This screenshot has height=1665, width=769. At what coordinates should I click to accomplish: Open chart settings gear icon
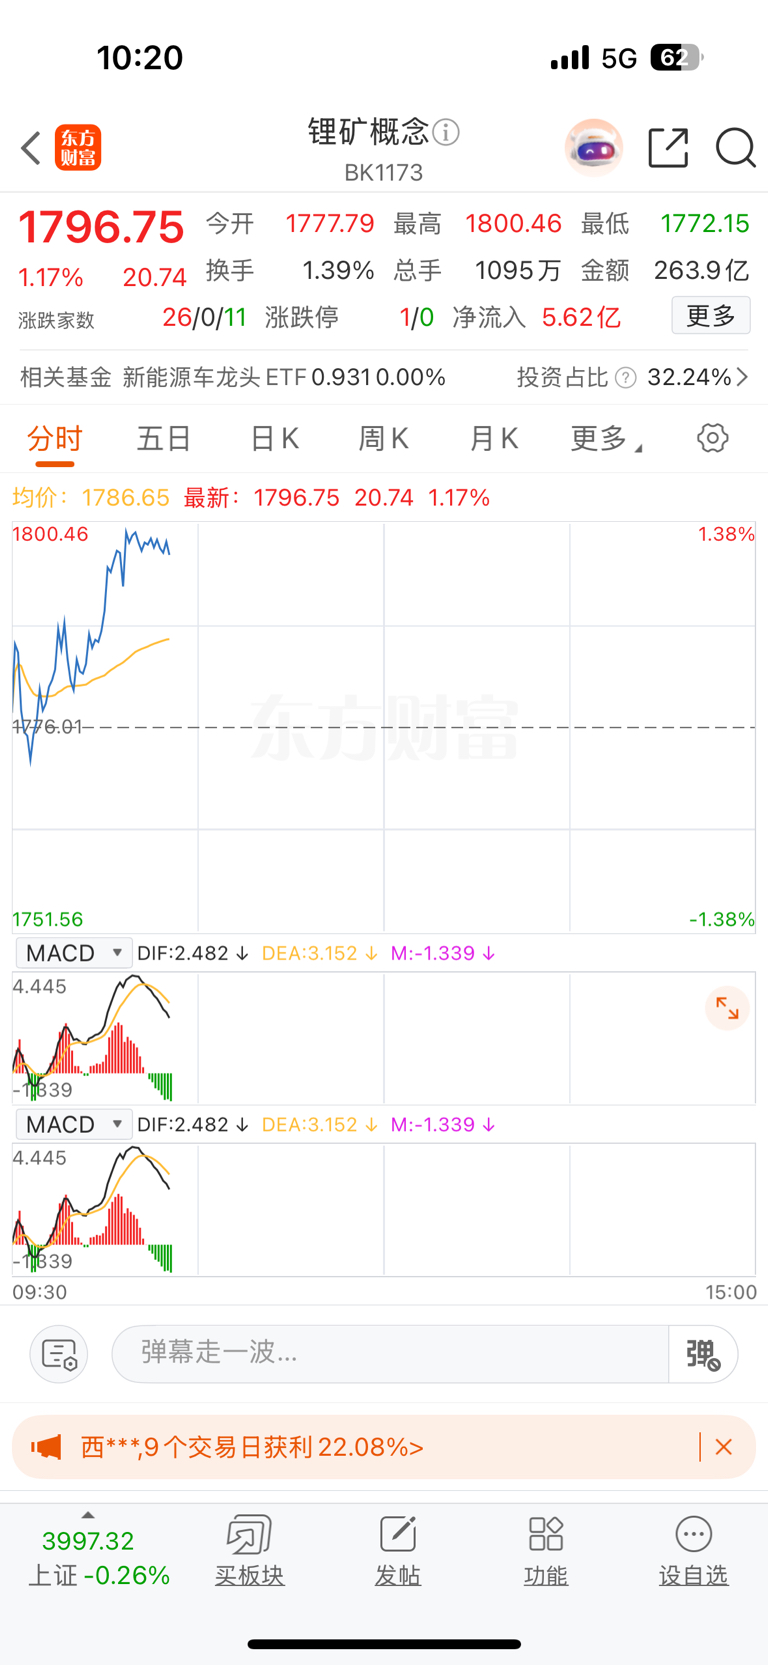[x=712, y=438]
